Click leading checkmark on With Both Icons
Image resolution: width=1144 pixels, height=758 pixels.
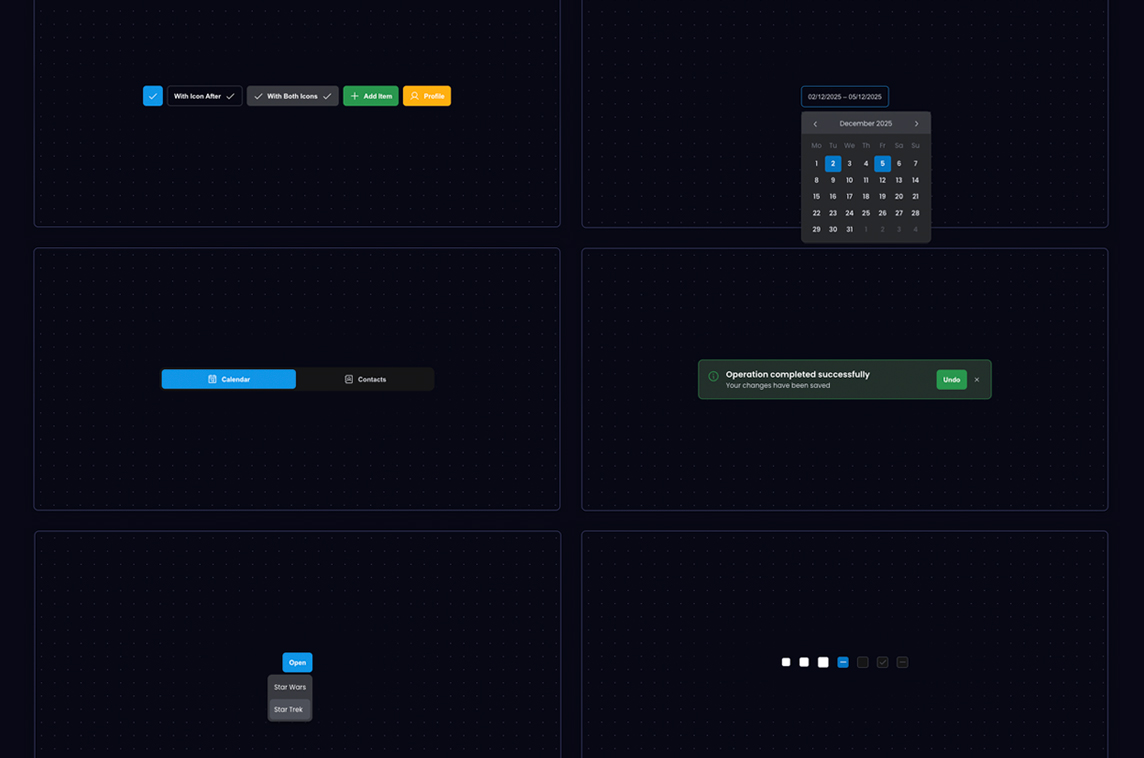(258, 96)
